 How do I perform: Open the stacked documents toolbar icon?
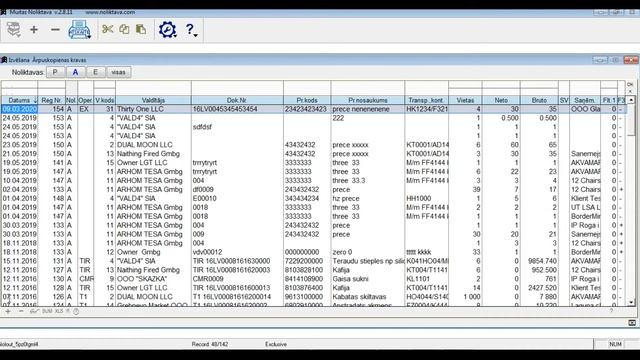tap(13, 30)
